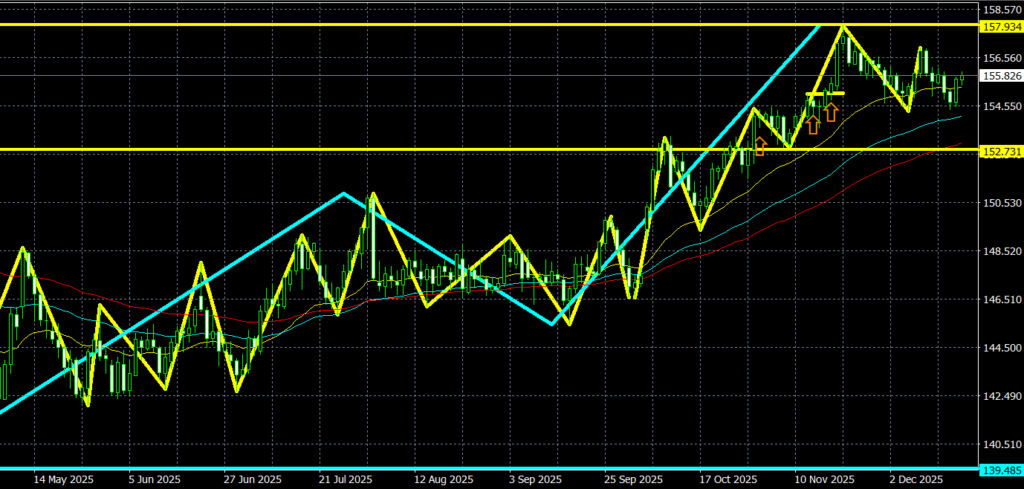This screenshot has width=1024, height=489.
Task: Select the 157.934 price label
Action: click(1001, 26)
